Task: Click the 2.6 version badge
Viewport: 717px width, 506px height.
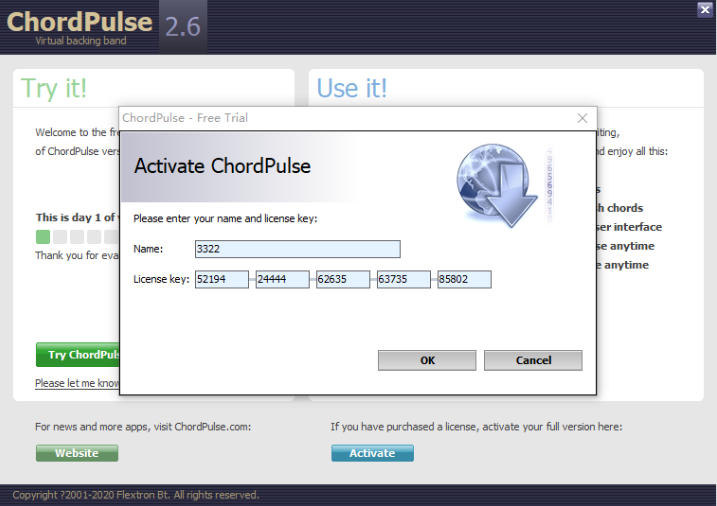Action: 182,27
